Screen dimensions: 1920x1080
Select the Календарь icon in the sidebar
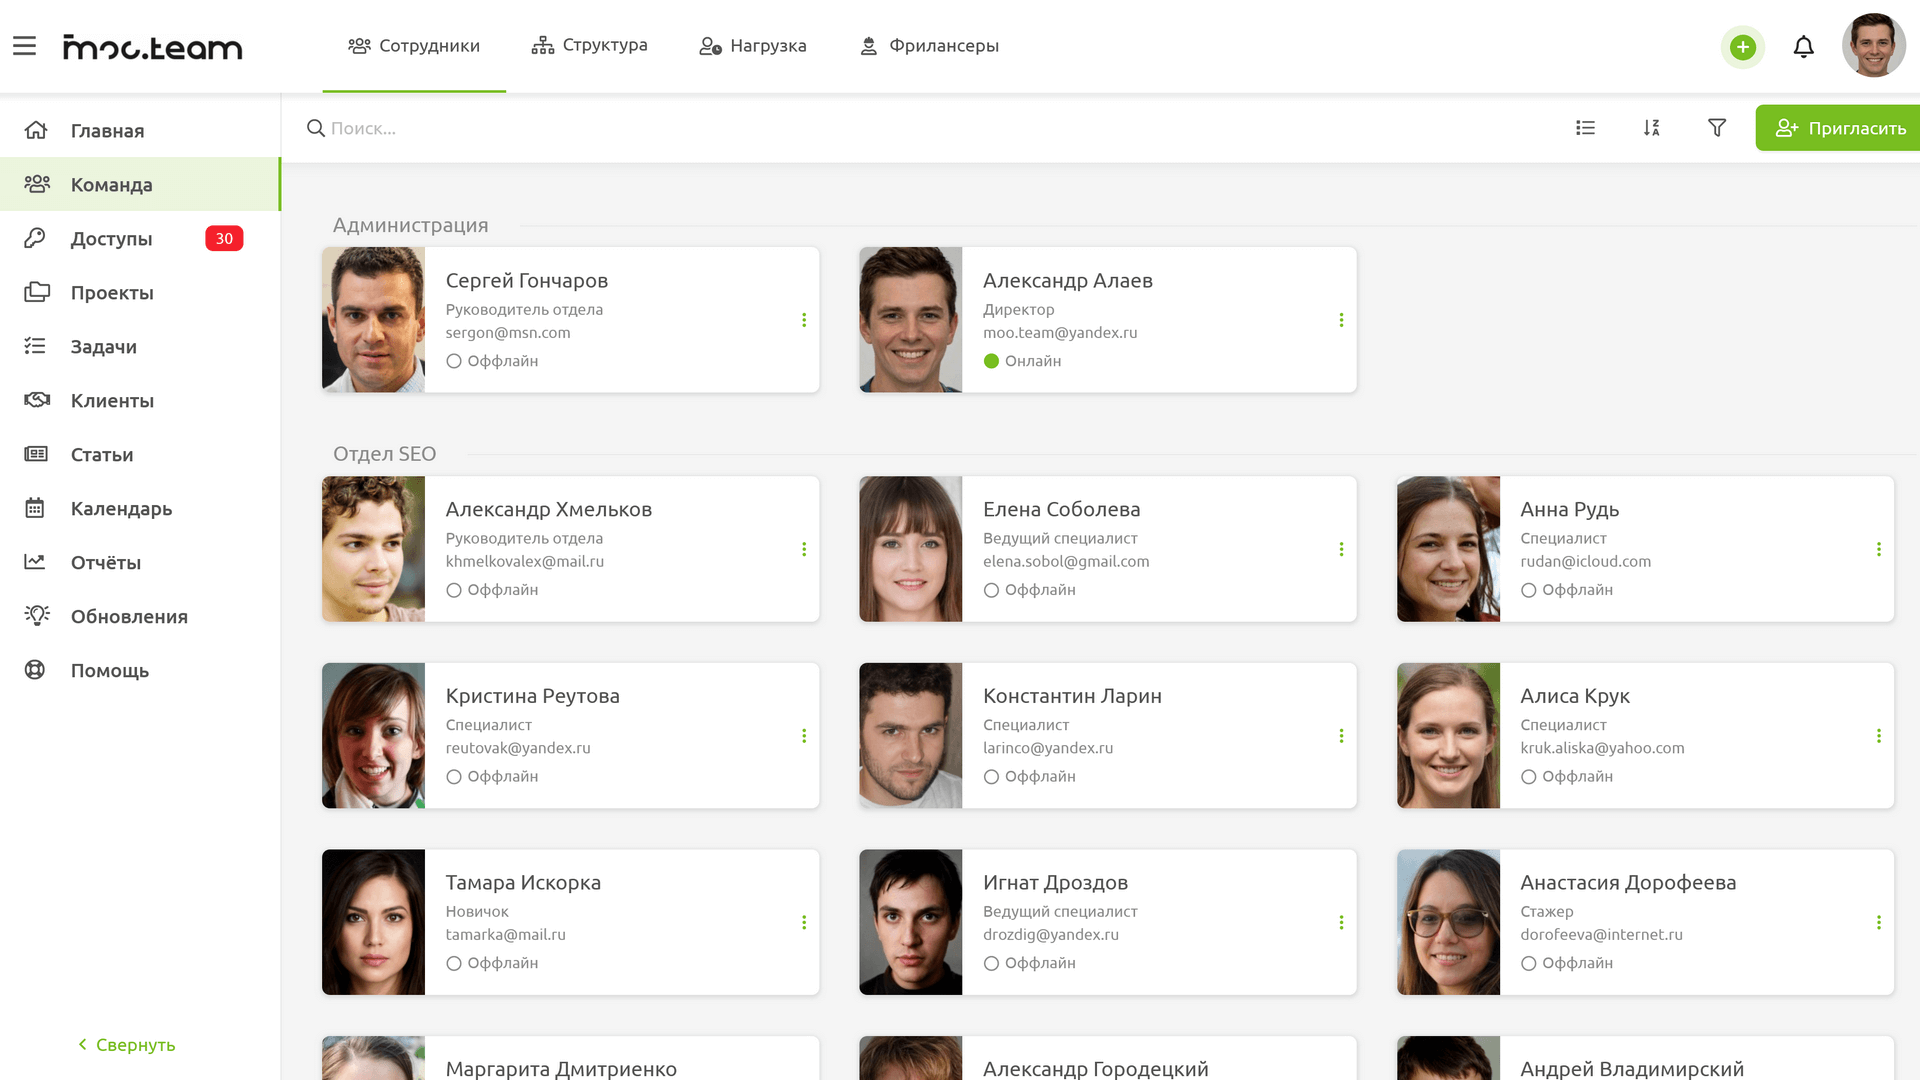coord(36,508)
